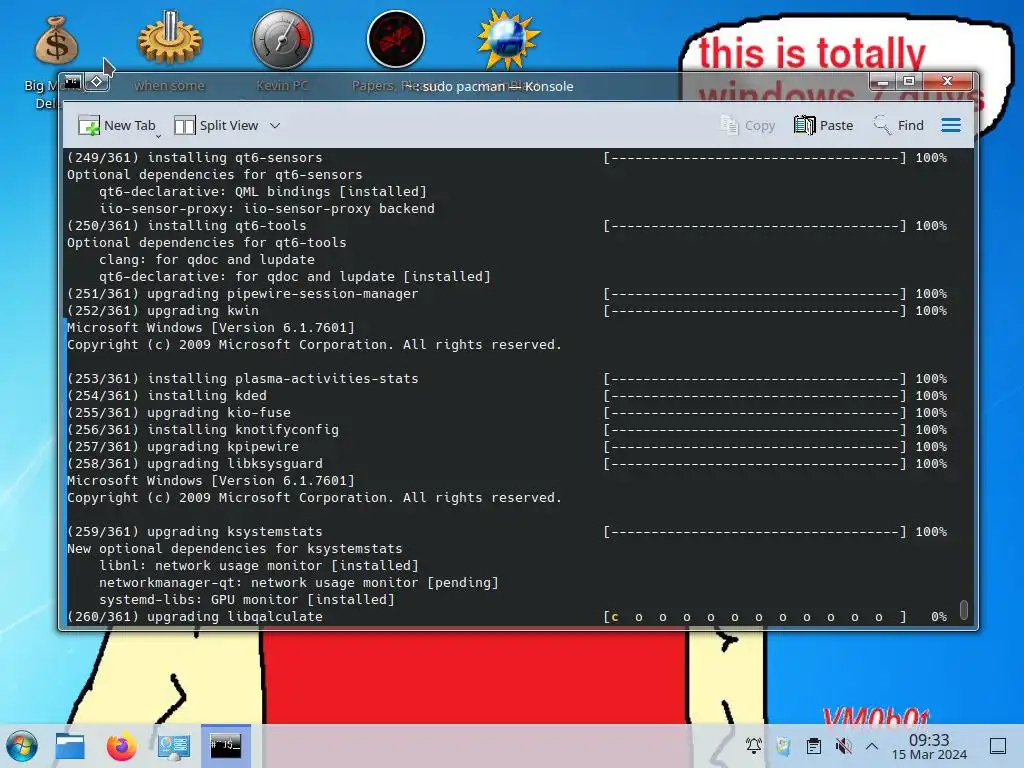Image resolution: width=1024 pixels, height=768 pixels.
Task: Paste clipboard into the terminal
Action: [824, 125]
